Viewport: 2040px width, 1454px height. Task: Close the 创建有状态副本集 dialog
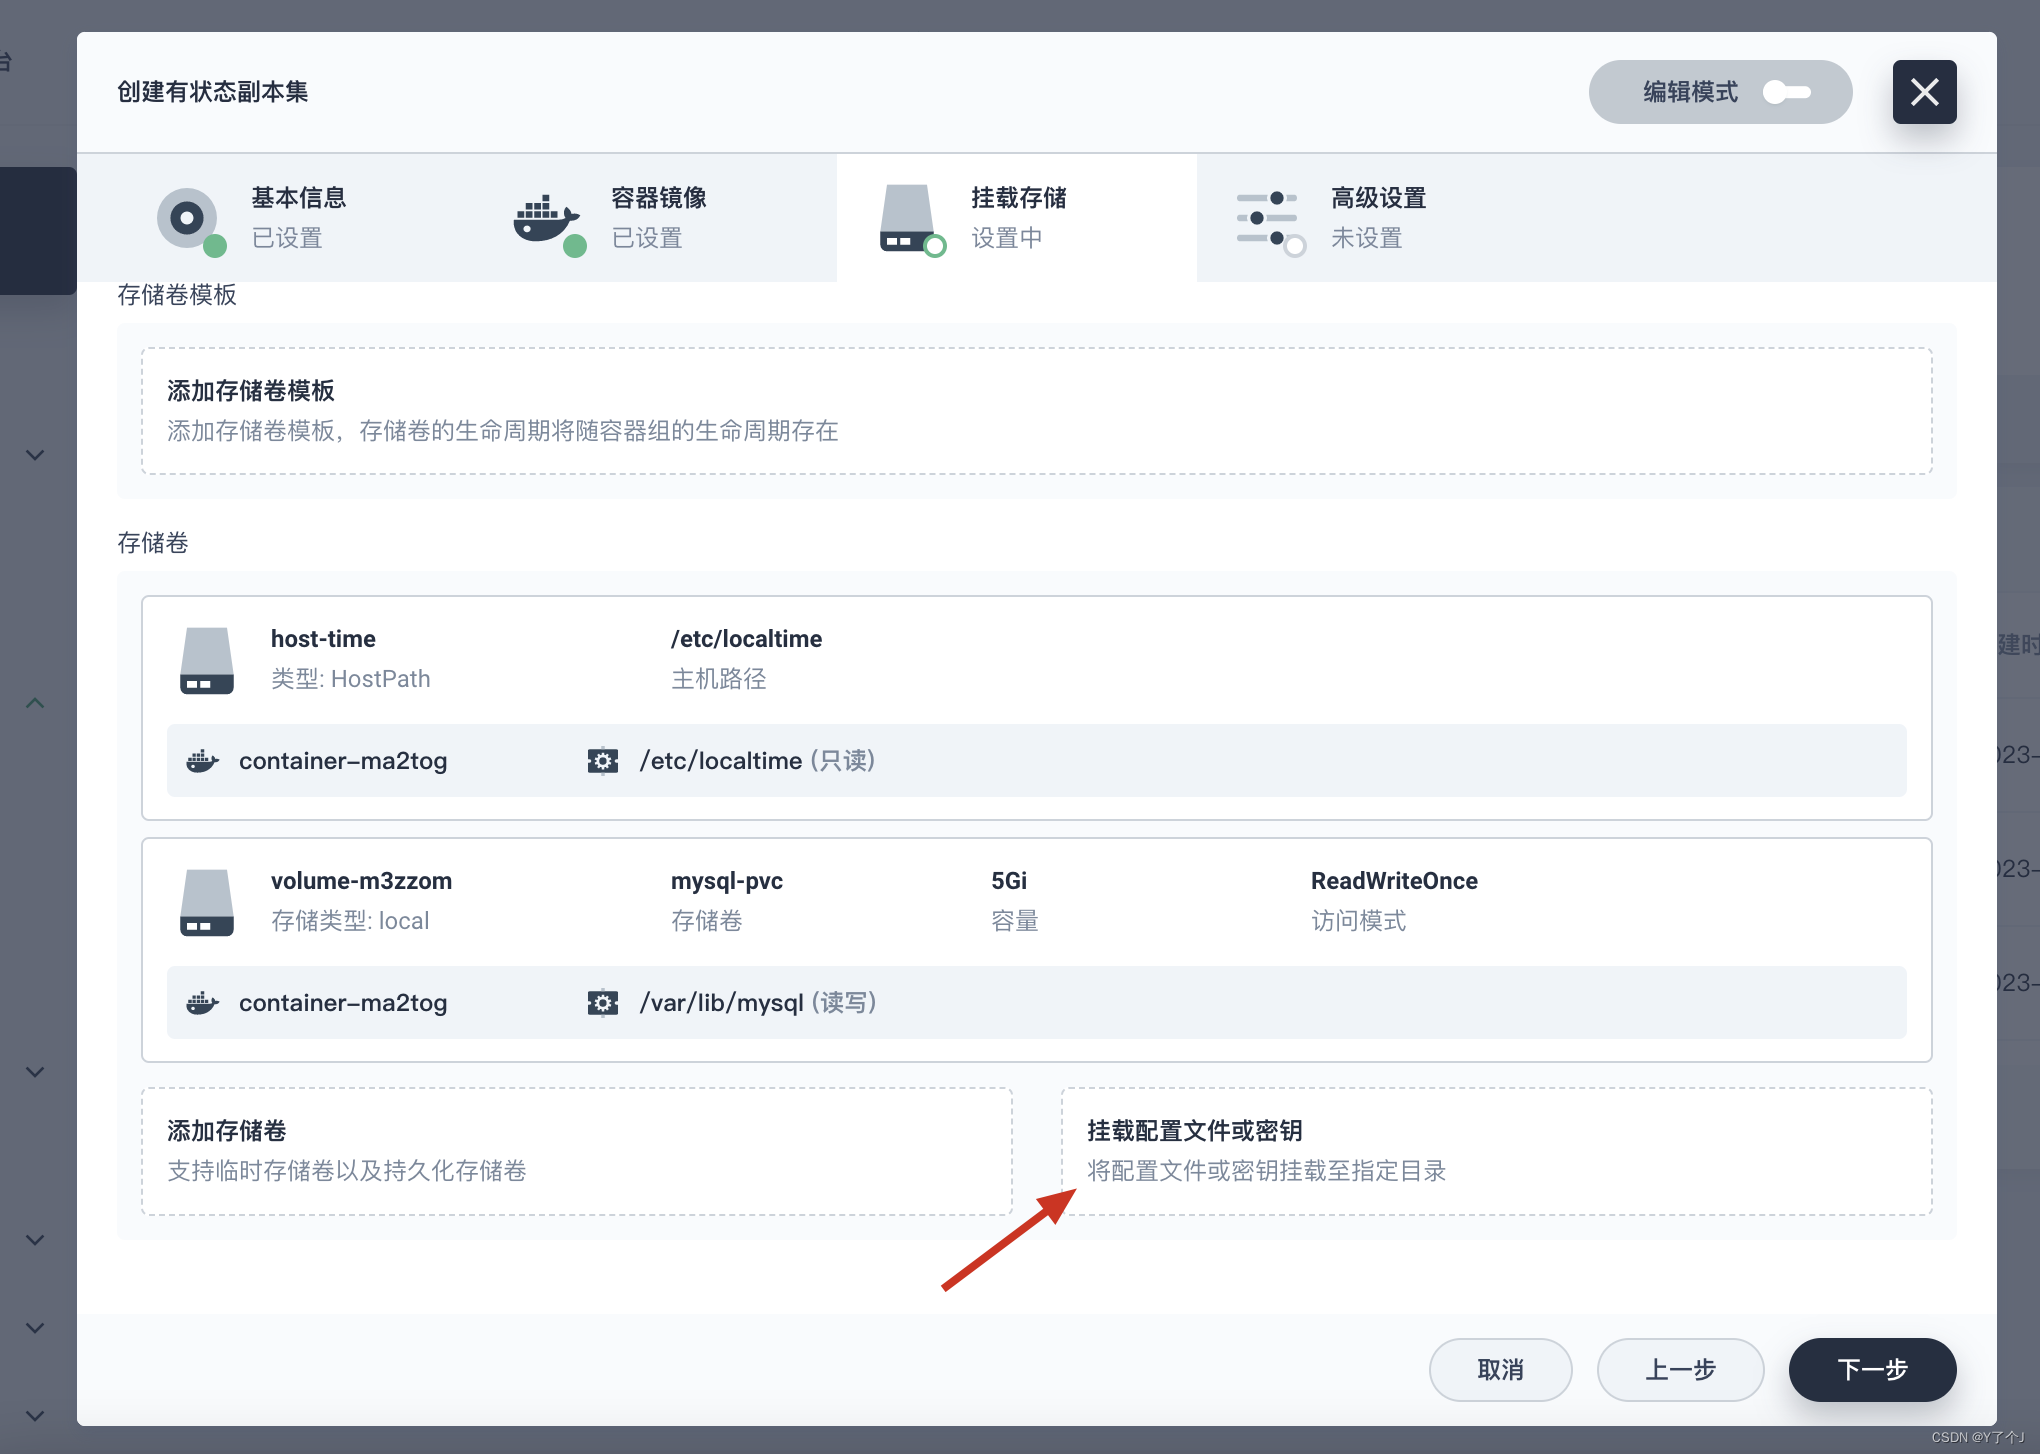[1924, 92]
